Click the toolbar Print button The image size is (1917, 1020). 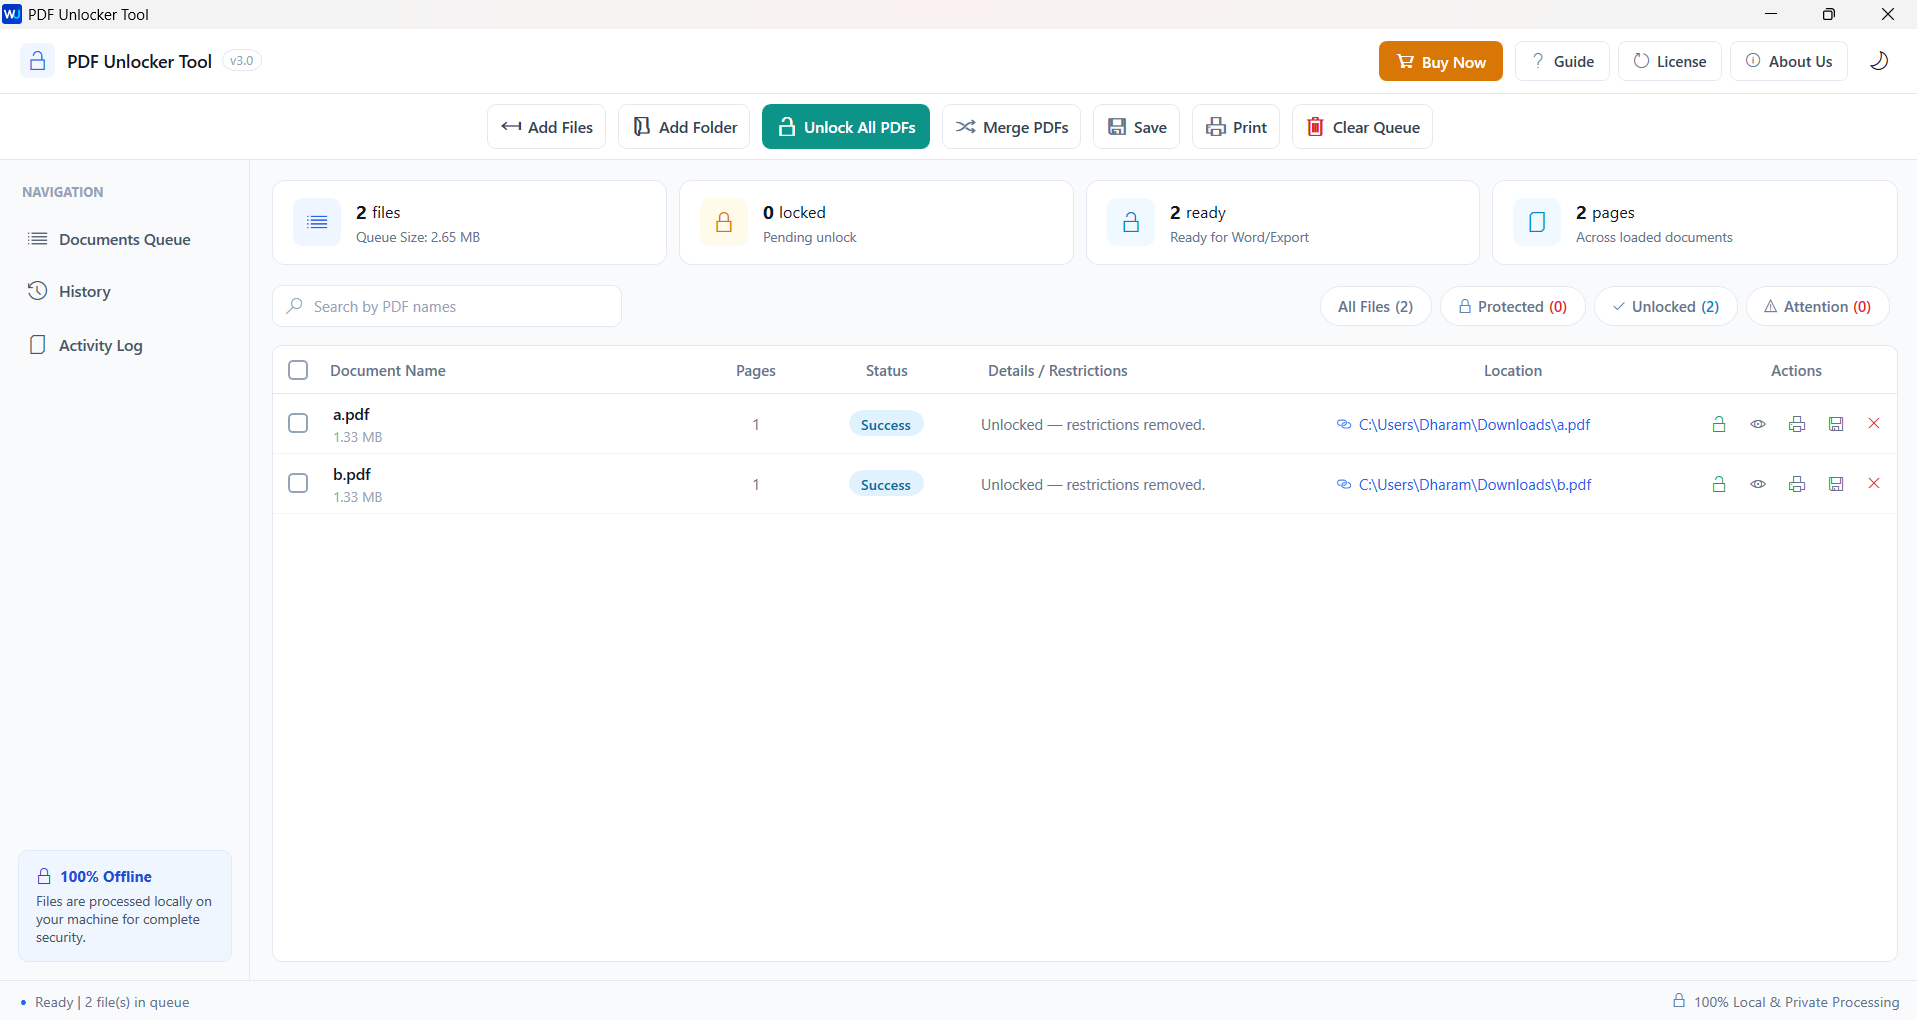coord(1236,127)
